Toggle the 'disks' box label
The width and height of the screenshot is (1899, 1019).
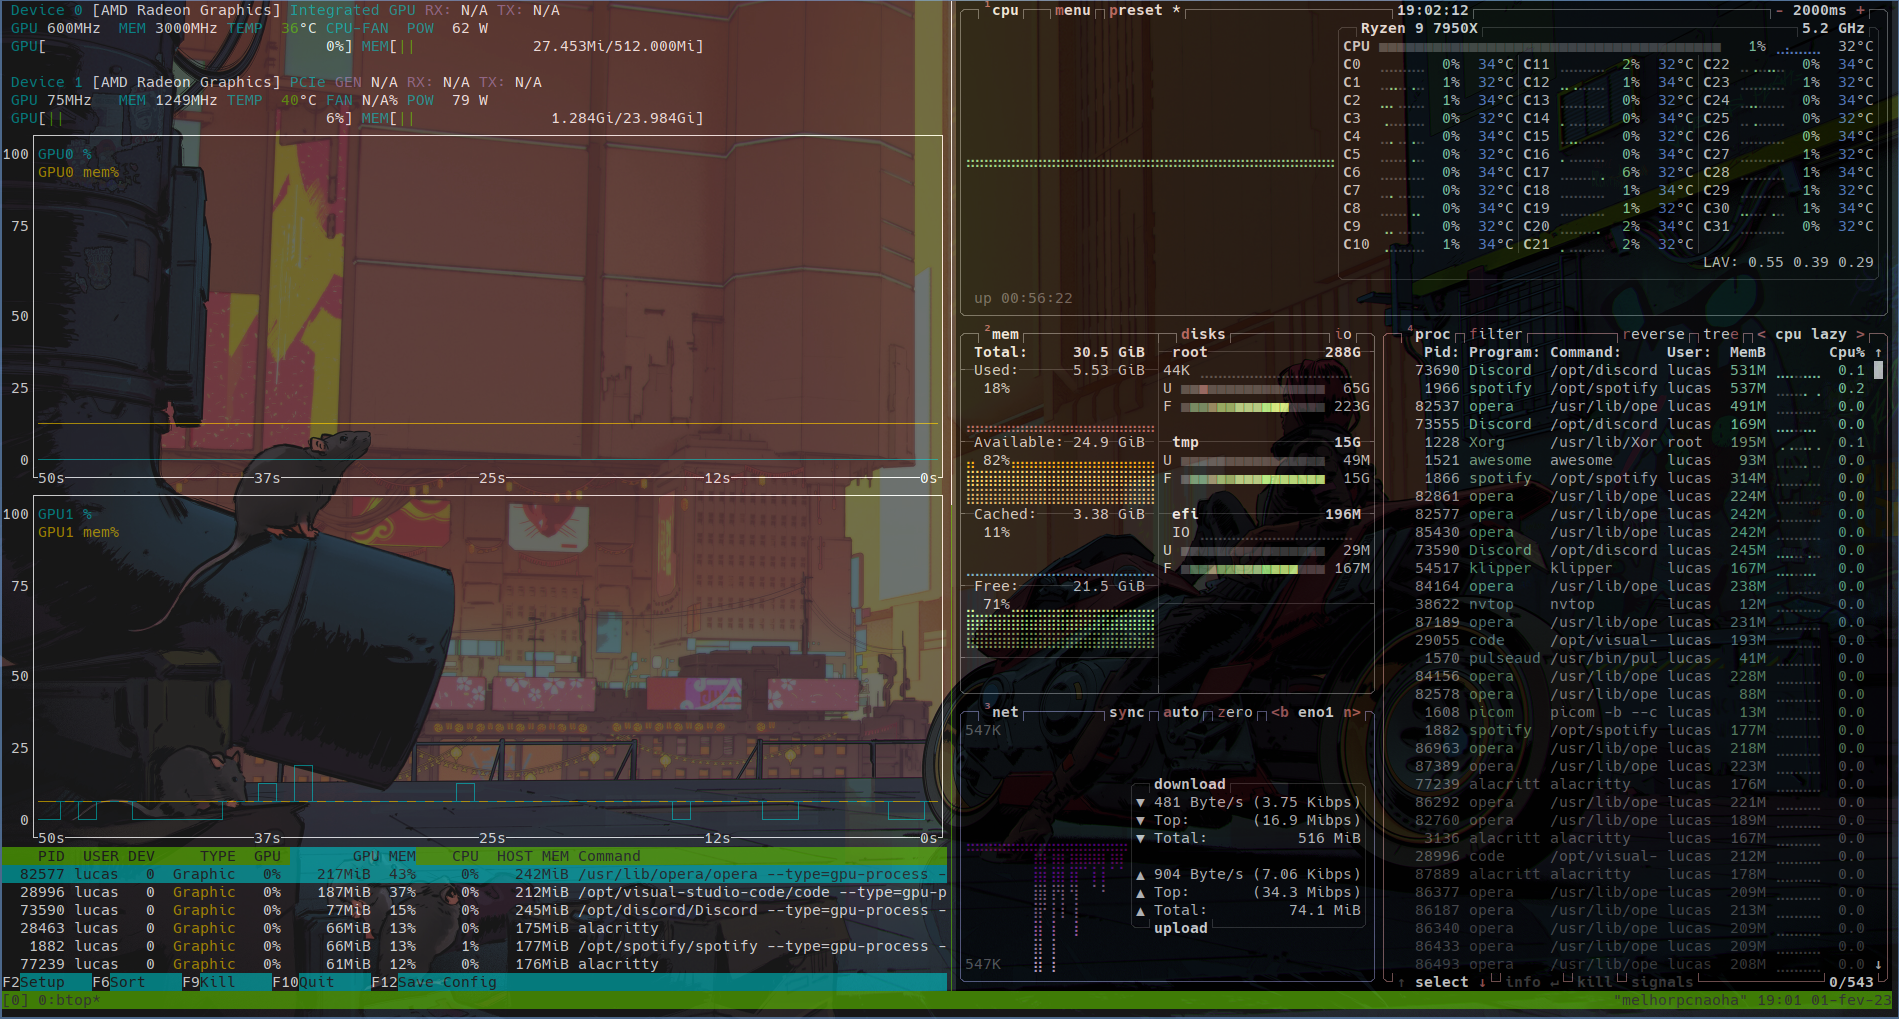click(1203, 334)
